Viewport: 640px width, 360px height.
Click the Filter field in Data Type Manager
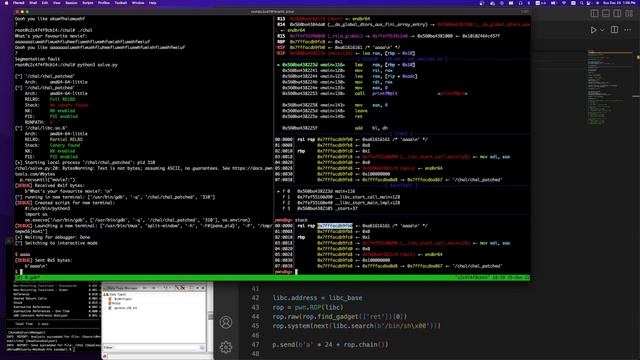(x=156, y=348)
